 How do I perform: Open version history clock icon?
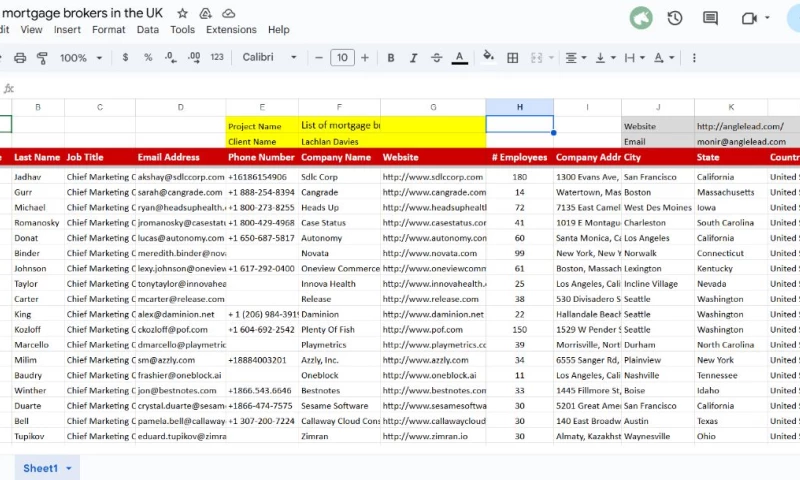[x=675, y=18]
